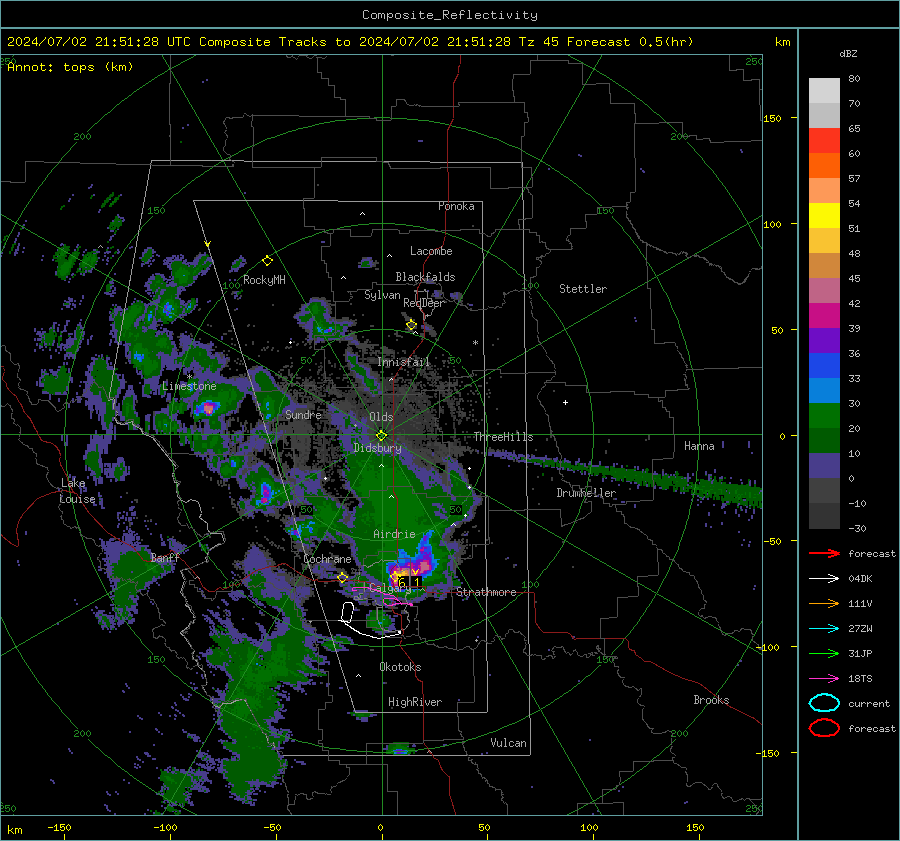Click the Okotoks town label
The width and height of the screenshot is (900, 841).
(400, 667)
